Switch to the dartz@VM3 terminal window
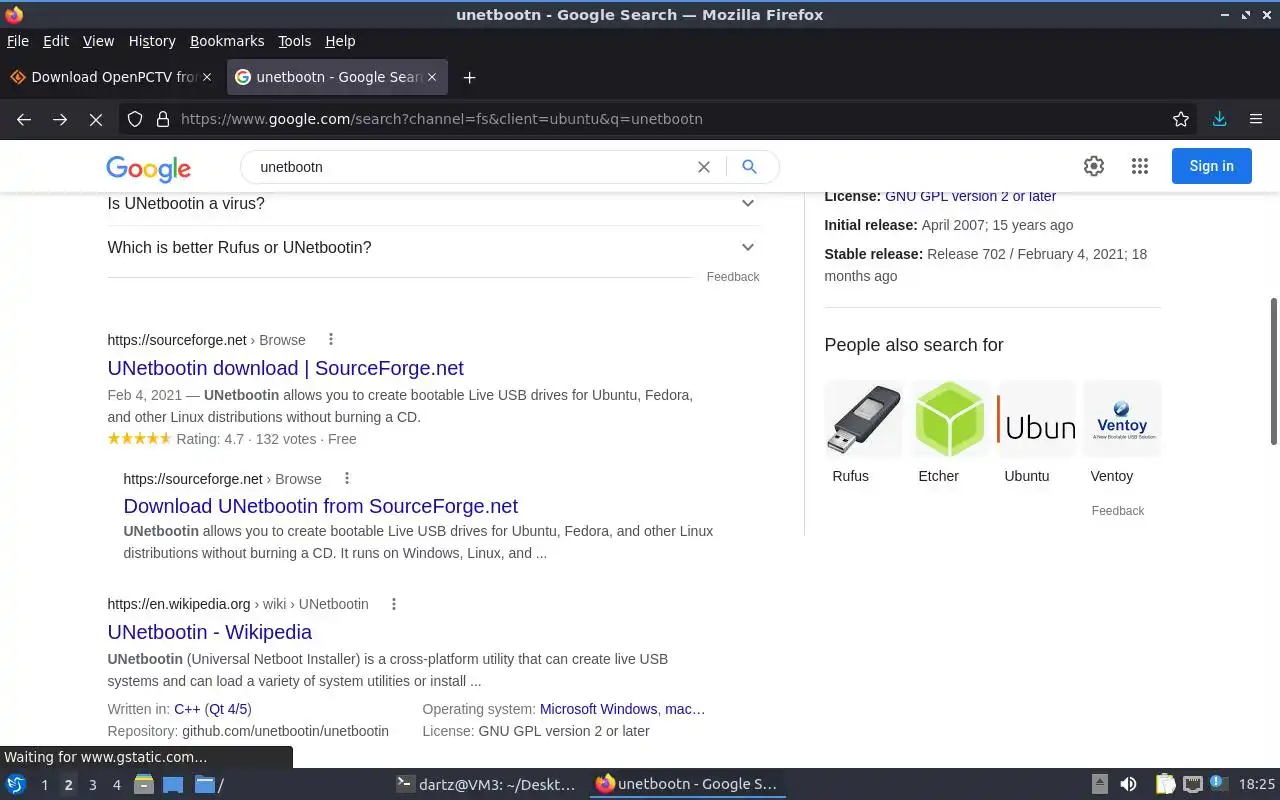Viewport: 1280px width, 800px height. (486, 785)
